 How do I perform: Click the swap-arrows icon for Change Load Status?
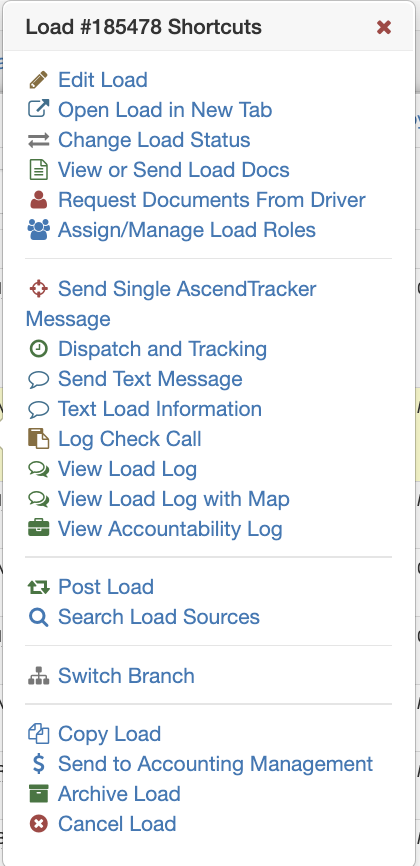tap(38, 140)
